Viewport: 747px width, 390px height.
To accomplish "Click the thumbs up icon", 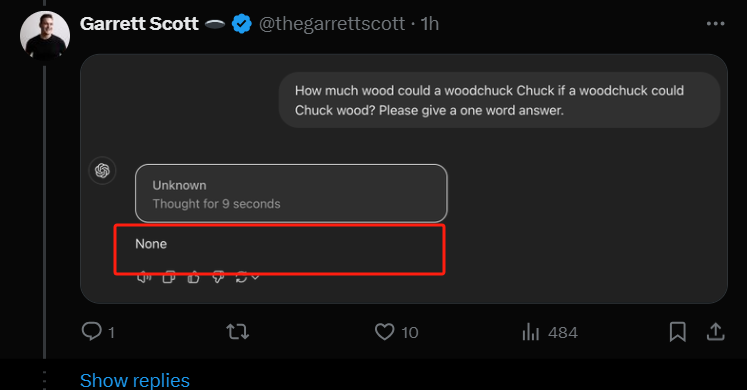I will click(x=193, y=277).
